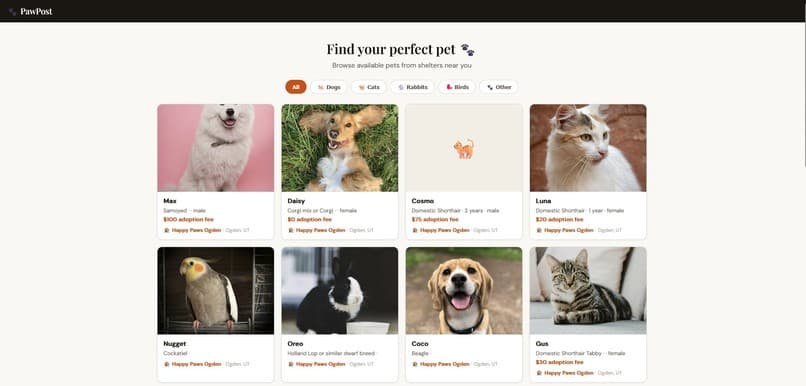Open Max the Samoyed photo

click(216, 148)
